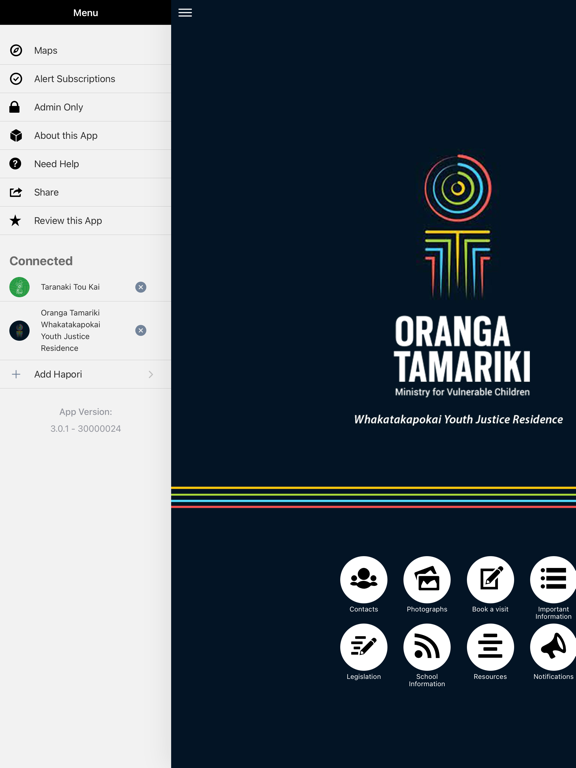Click Whakatakapokai Youth Justice Residence subtitle
Screen dimensions: 576x768
click(x=458, y=419)
